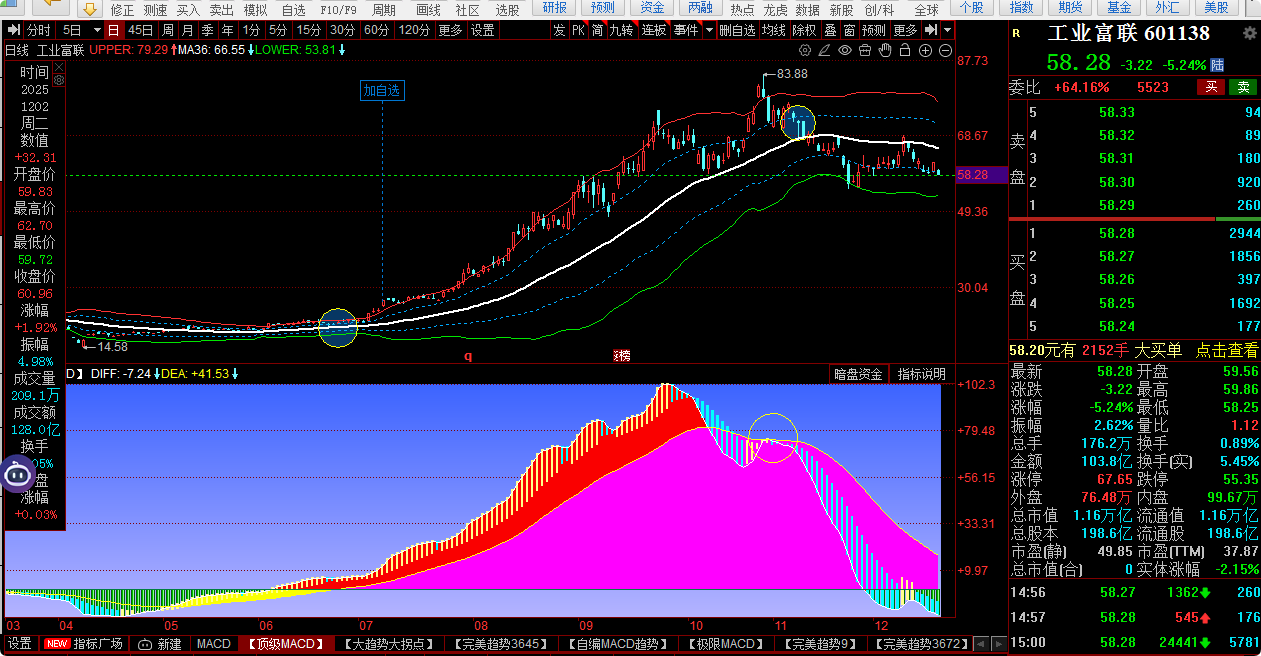
Task: Close the data info panel with X
Action: pos(59,68)
